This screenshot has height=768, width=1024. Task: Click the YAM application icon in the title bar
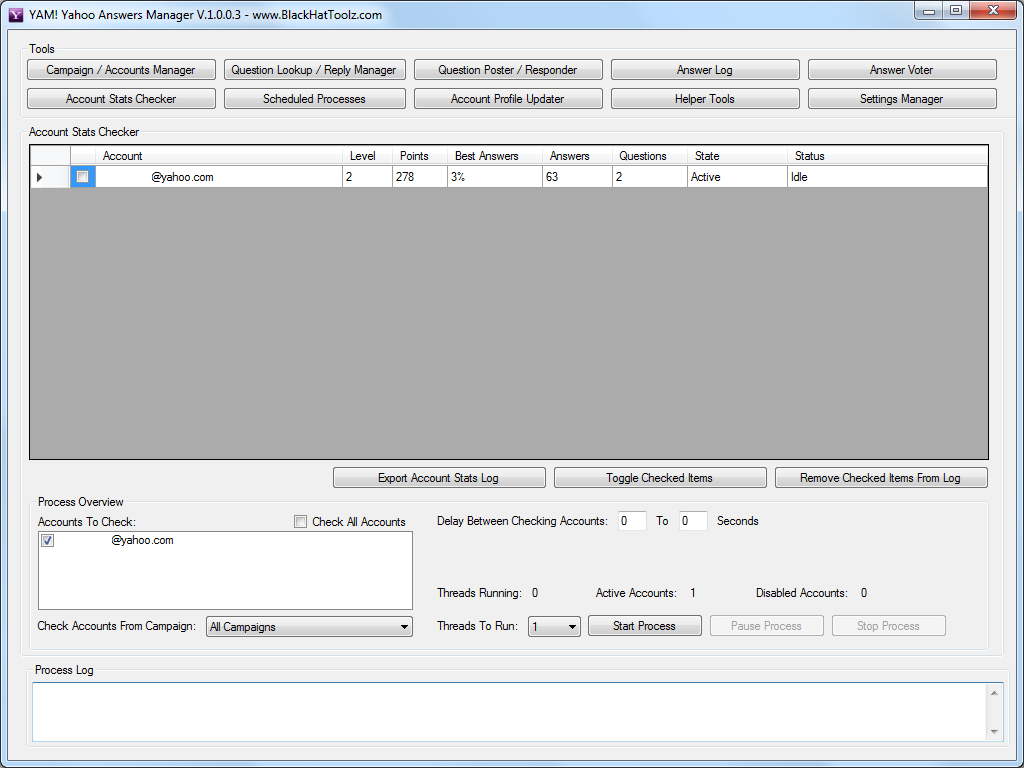(x=16, y=15)
